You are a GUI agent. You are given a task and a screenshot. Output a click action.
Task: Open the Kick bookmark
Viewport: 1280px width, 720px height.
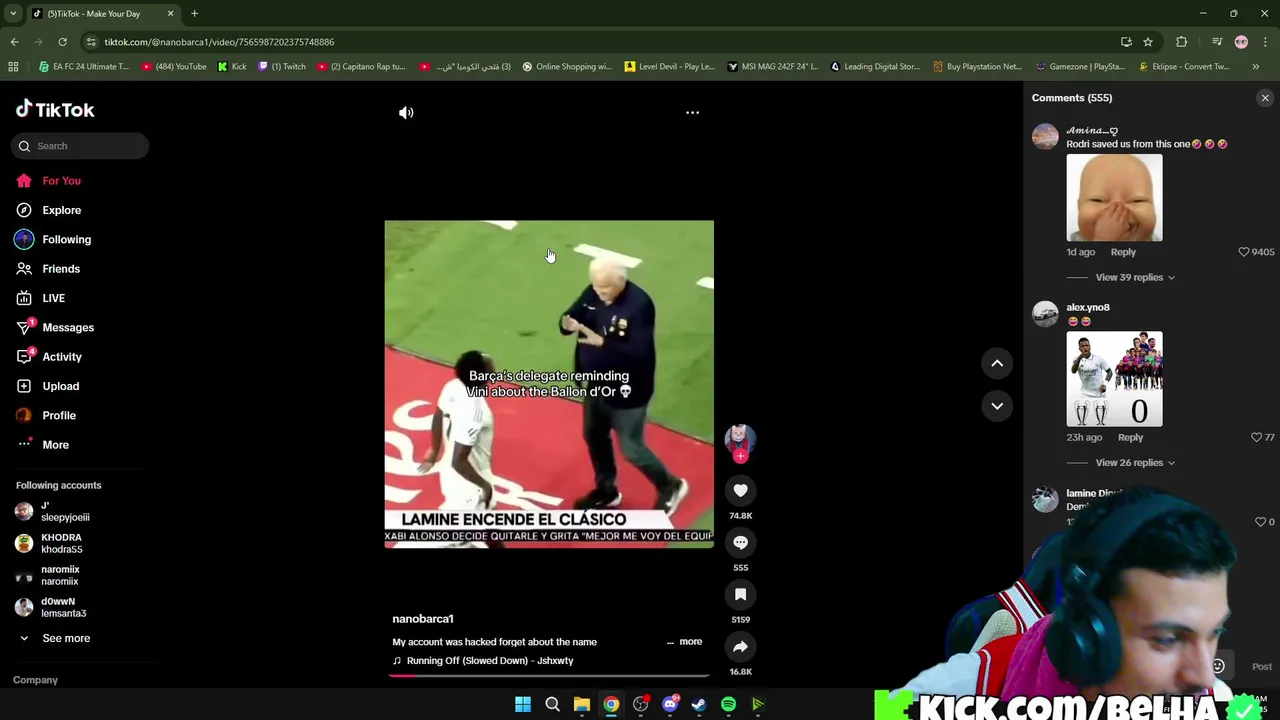tap(231, 67)
